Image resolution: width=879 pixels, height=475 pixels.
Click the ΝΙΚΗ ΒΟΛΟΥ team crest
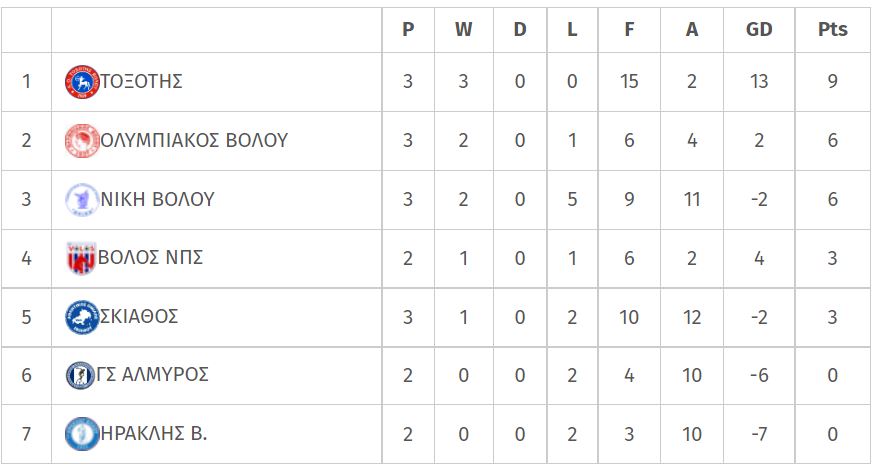tap(82, 200)
